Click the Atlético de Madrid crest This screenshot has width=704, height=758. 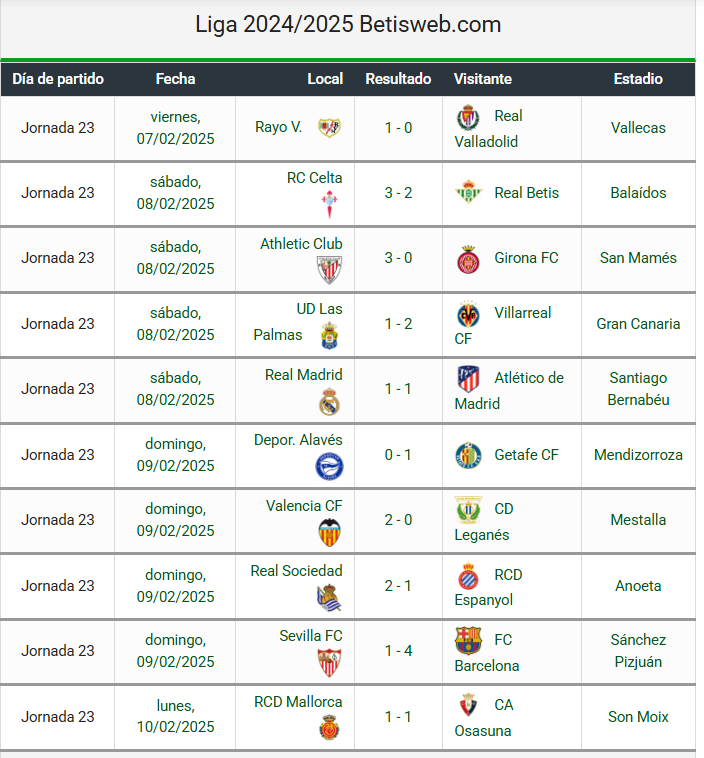468,378
